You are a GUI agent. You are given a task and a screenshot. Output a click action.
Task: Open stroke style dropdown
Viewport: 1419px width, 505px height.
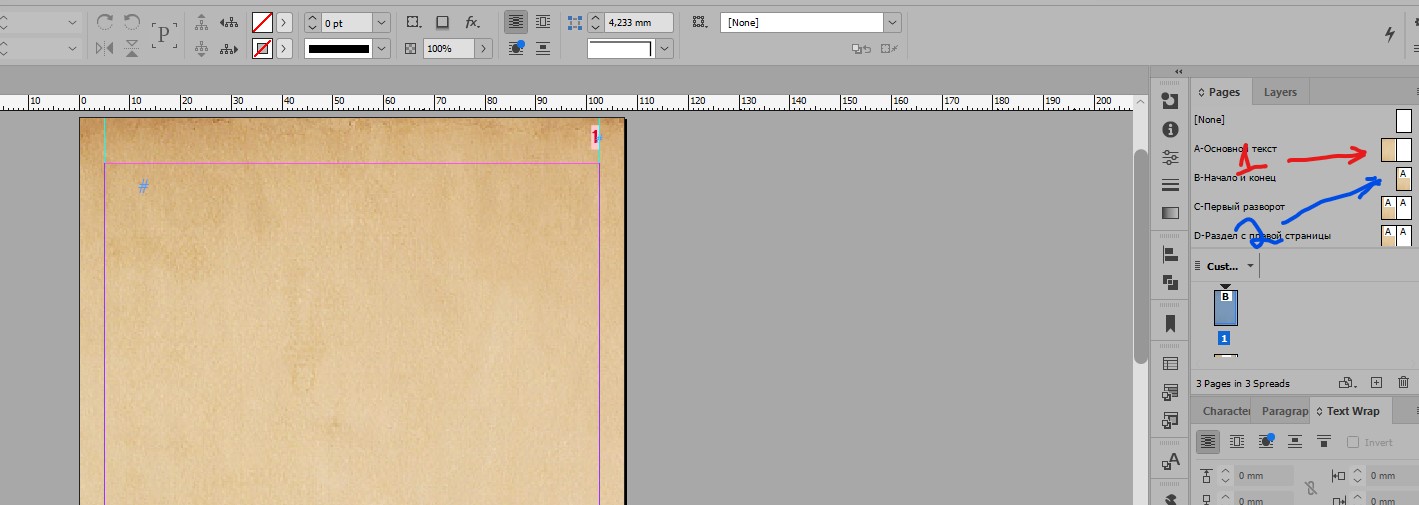381,48
